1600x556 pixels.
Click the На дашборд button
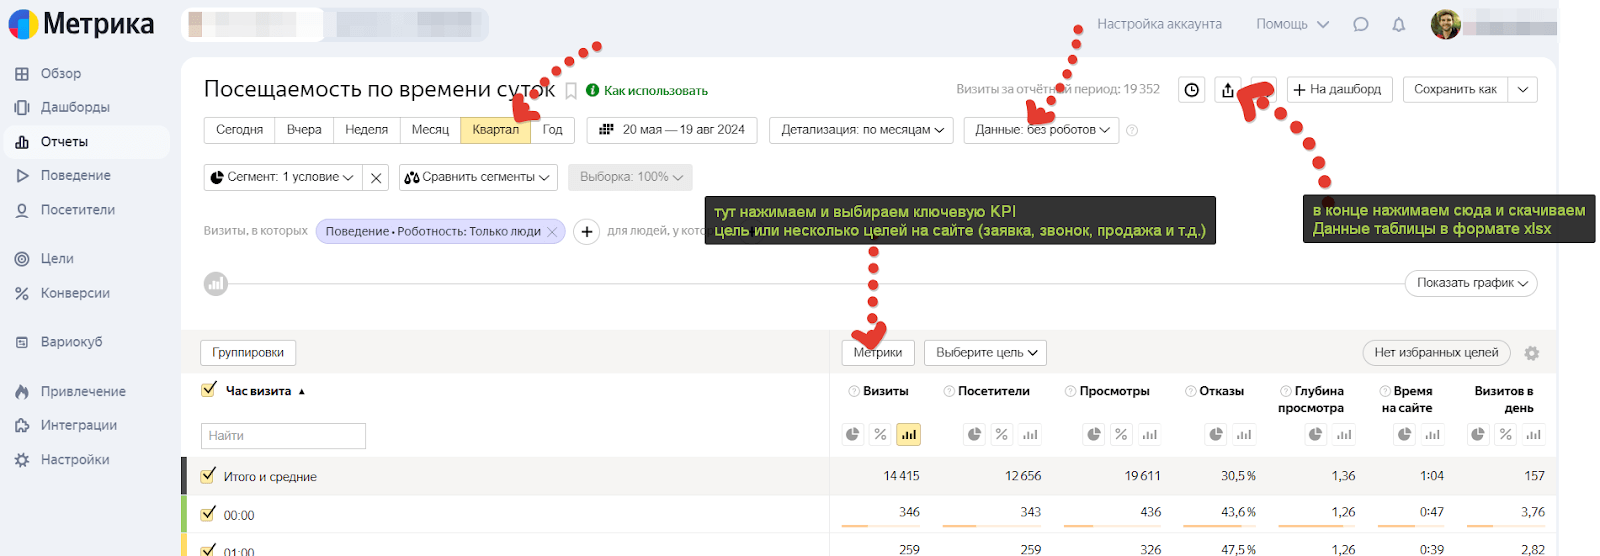point(1339,90)
